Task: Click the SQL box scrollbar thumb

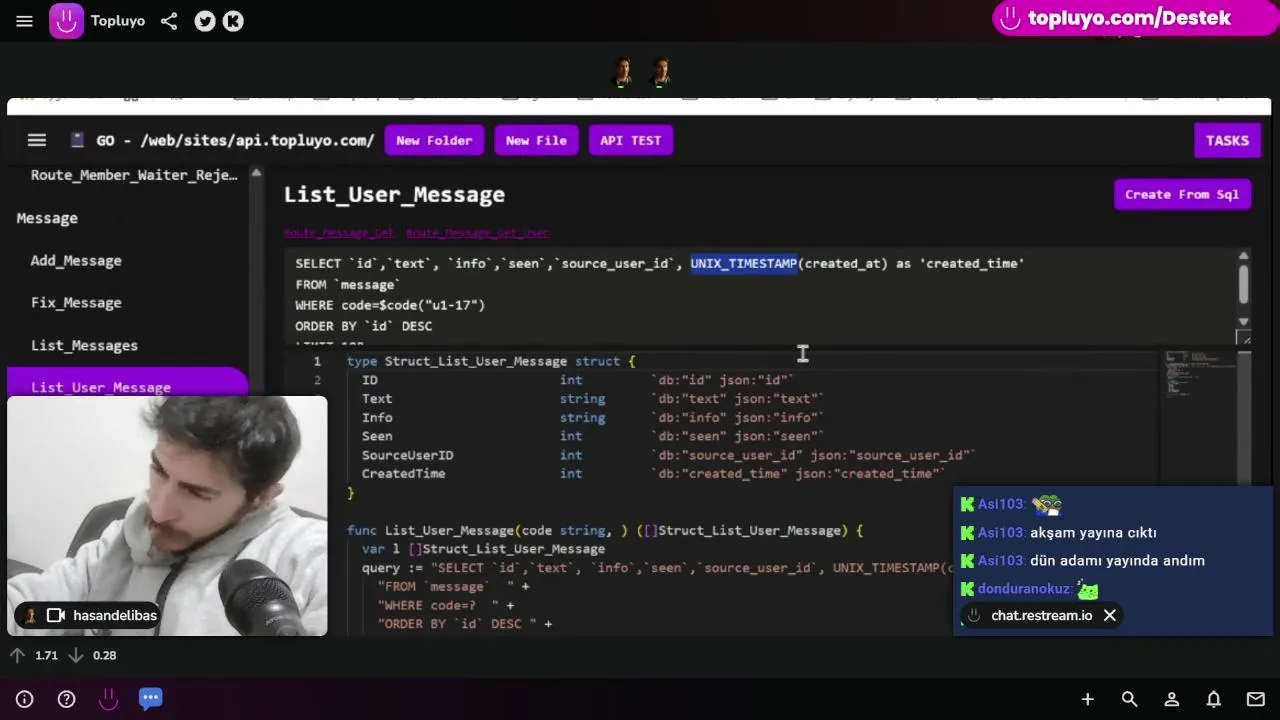Action: coord(1244,283)
